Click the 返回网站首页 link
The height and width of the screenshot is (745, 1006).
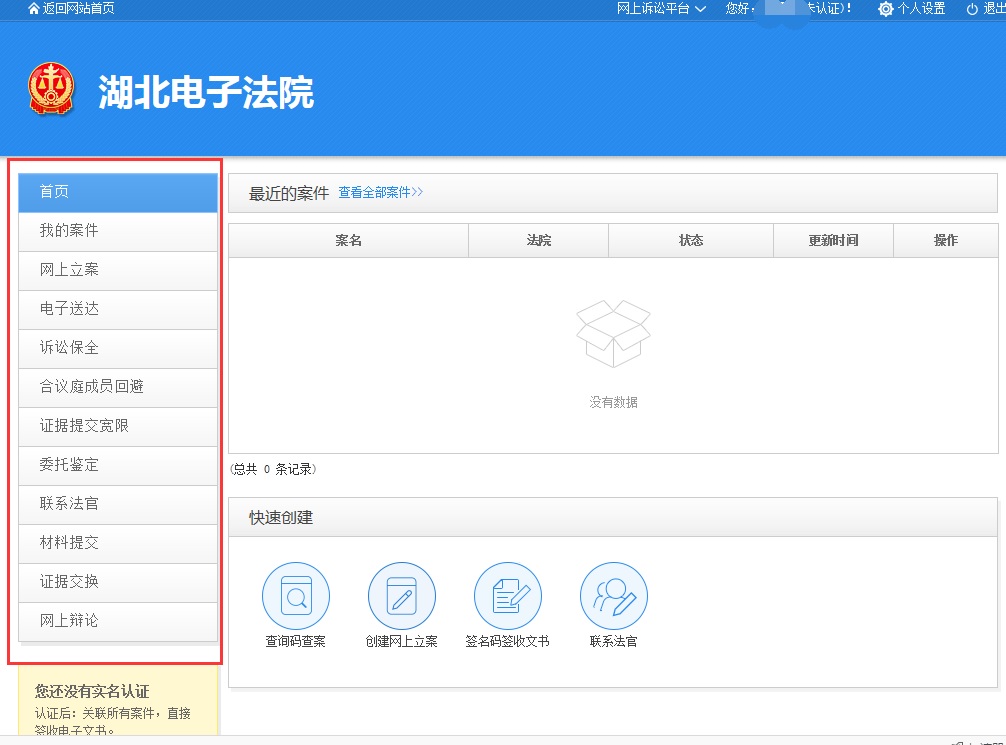(78, 8)
